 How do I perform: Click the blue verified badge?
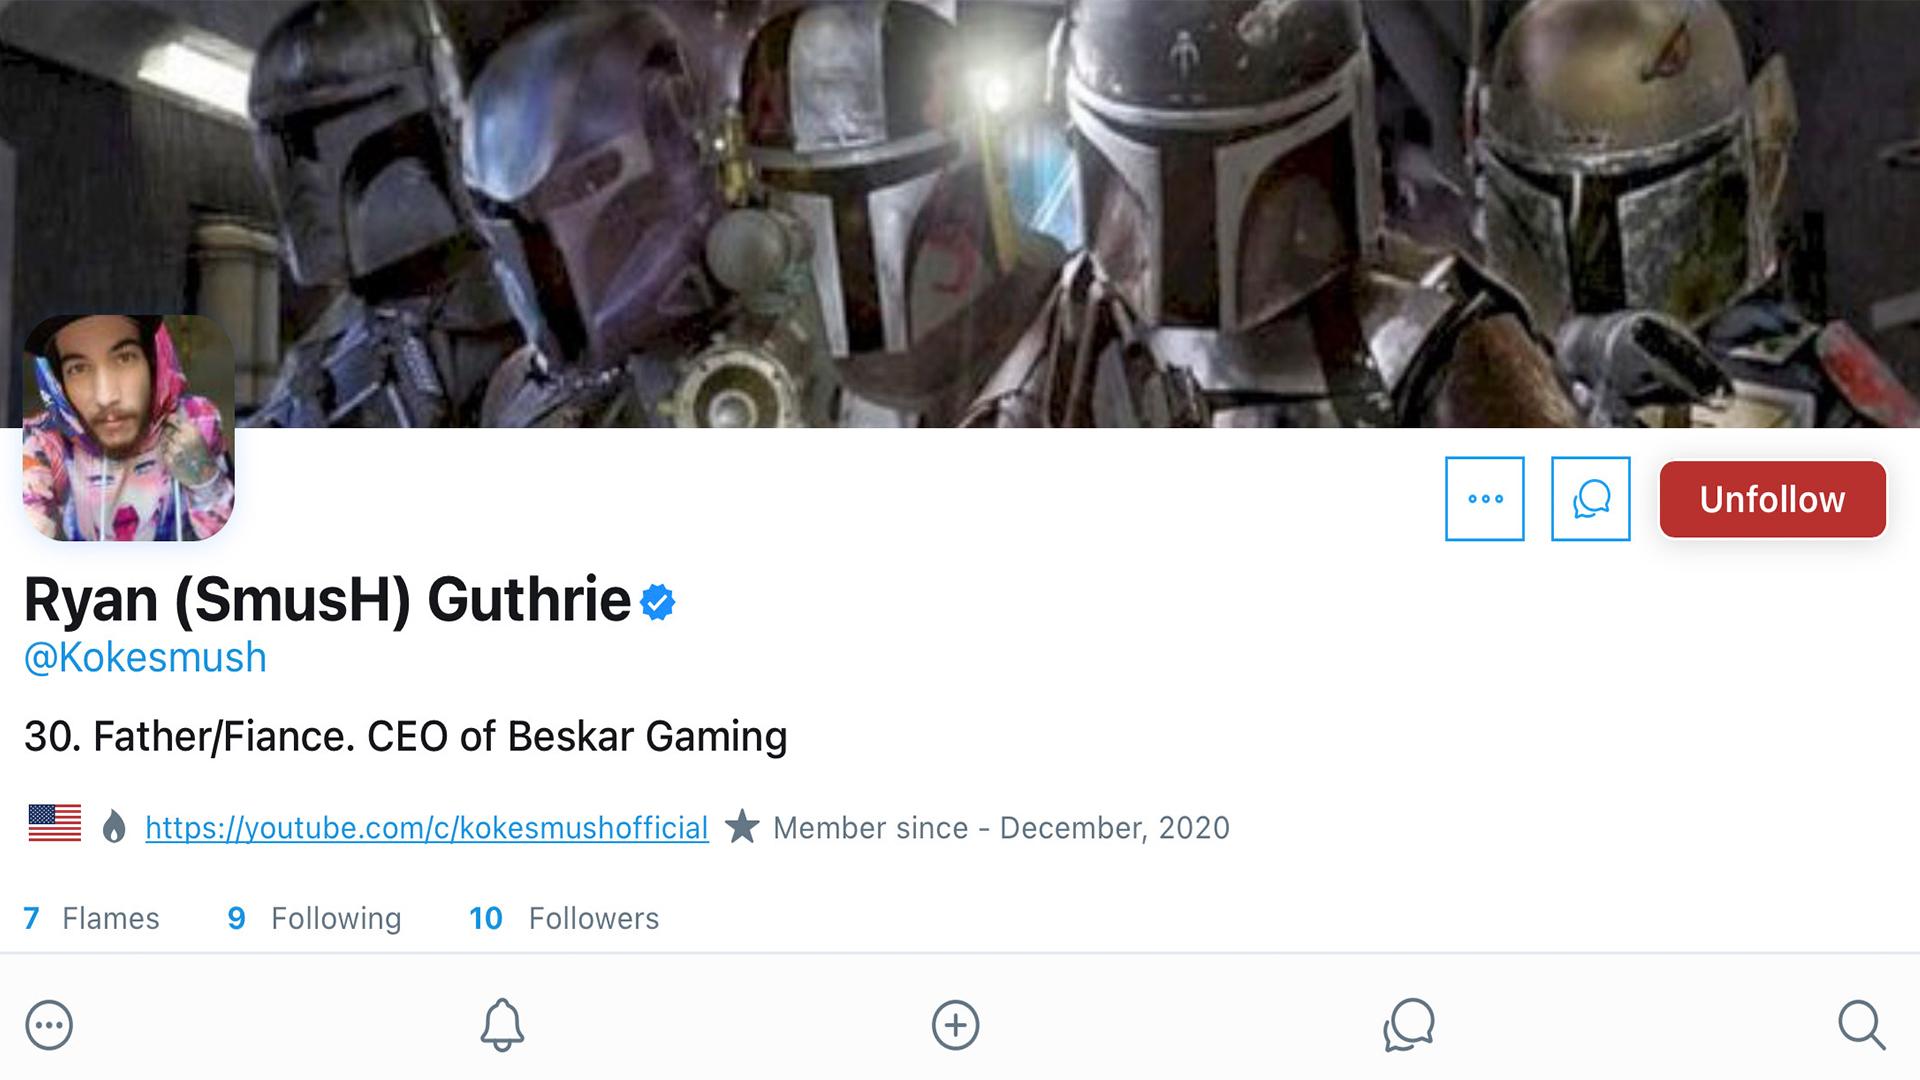pyautogui.click(x=657, y=602)
